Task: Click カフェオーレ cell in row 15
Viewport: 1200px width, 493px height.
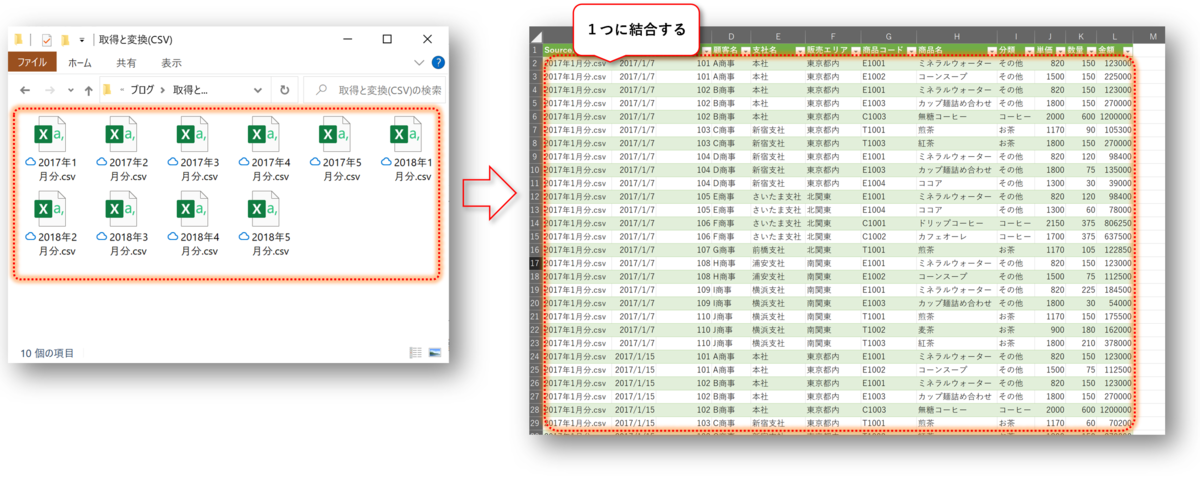Action: [958, 236]
